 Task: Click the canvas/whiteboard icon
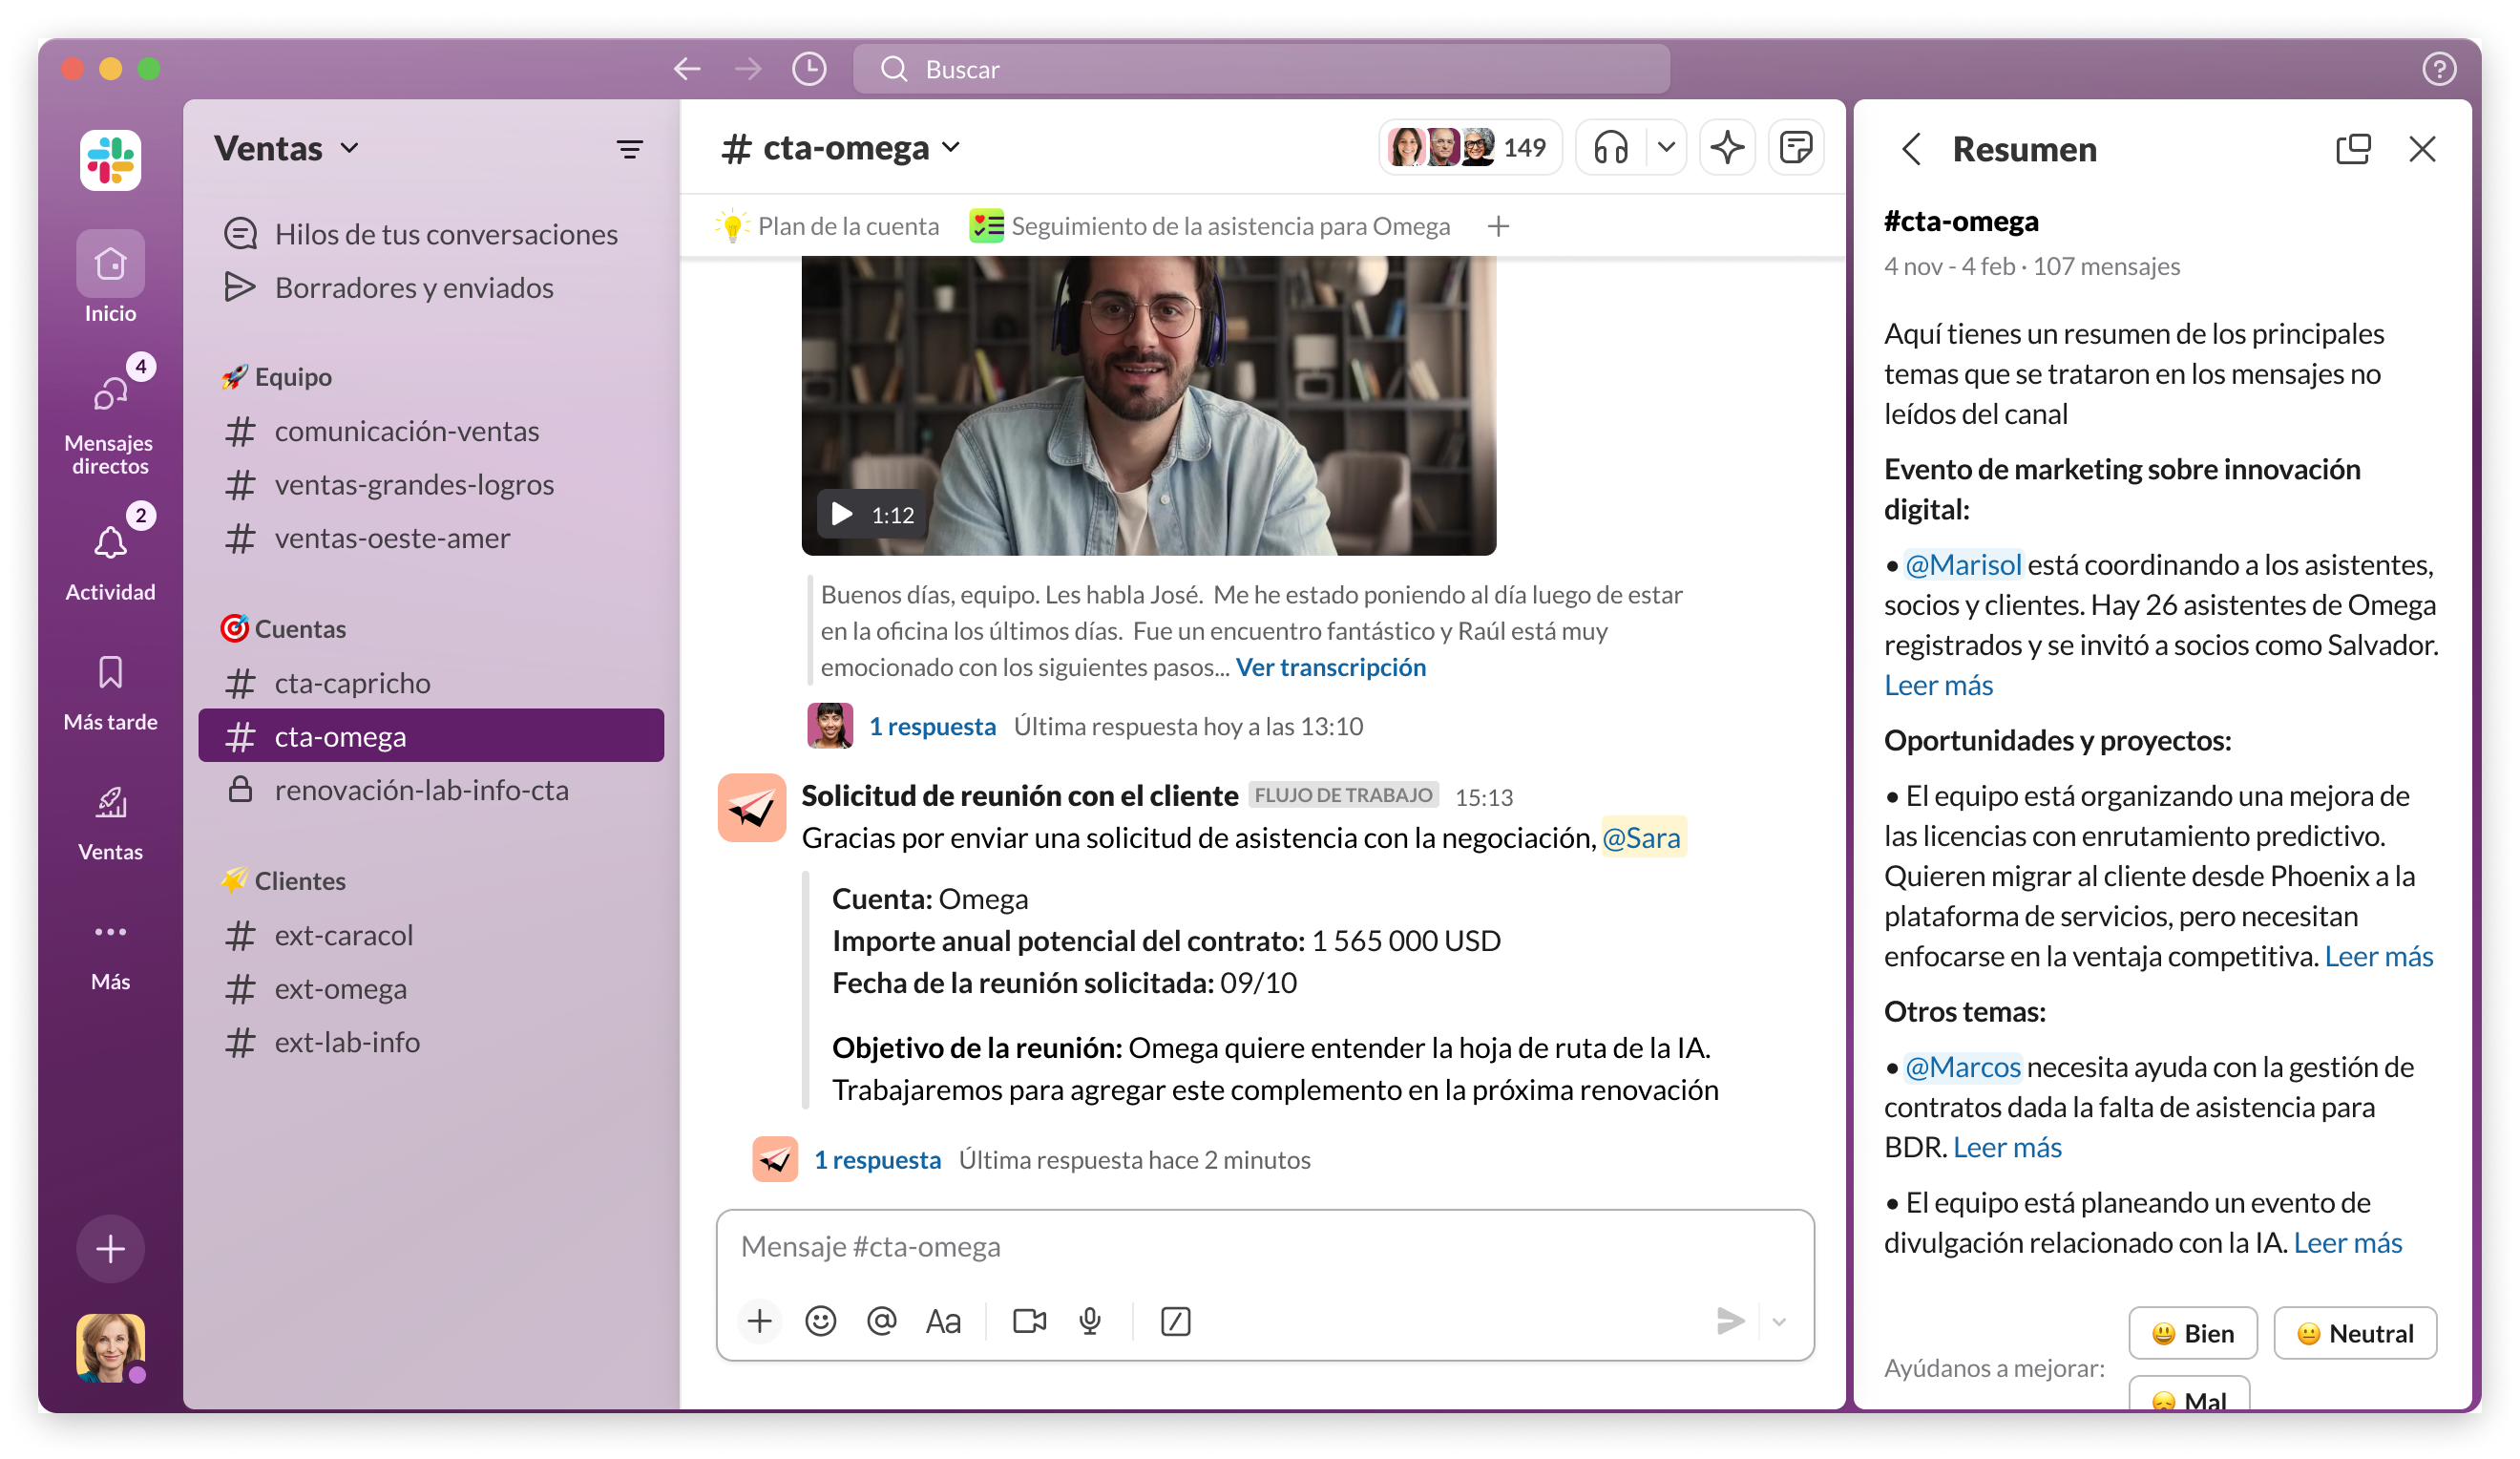(x=1798, y=146)
